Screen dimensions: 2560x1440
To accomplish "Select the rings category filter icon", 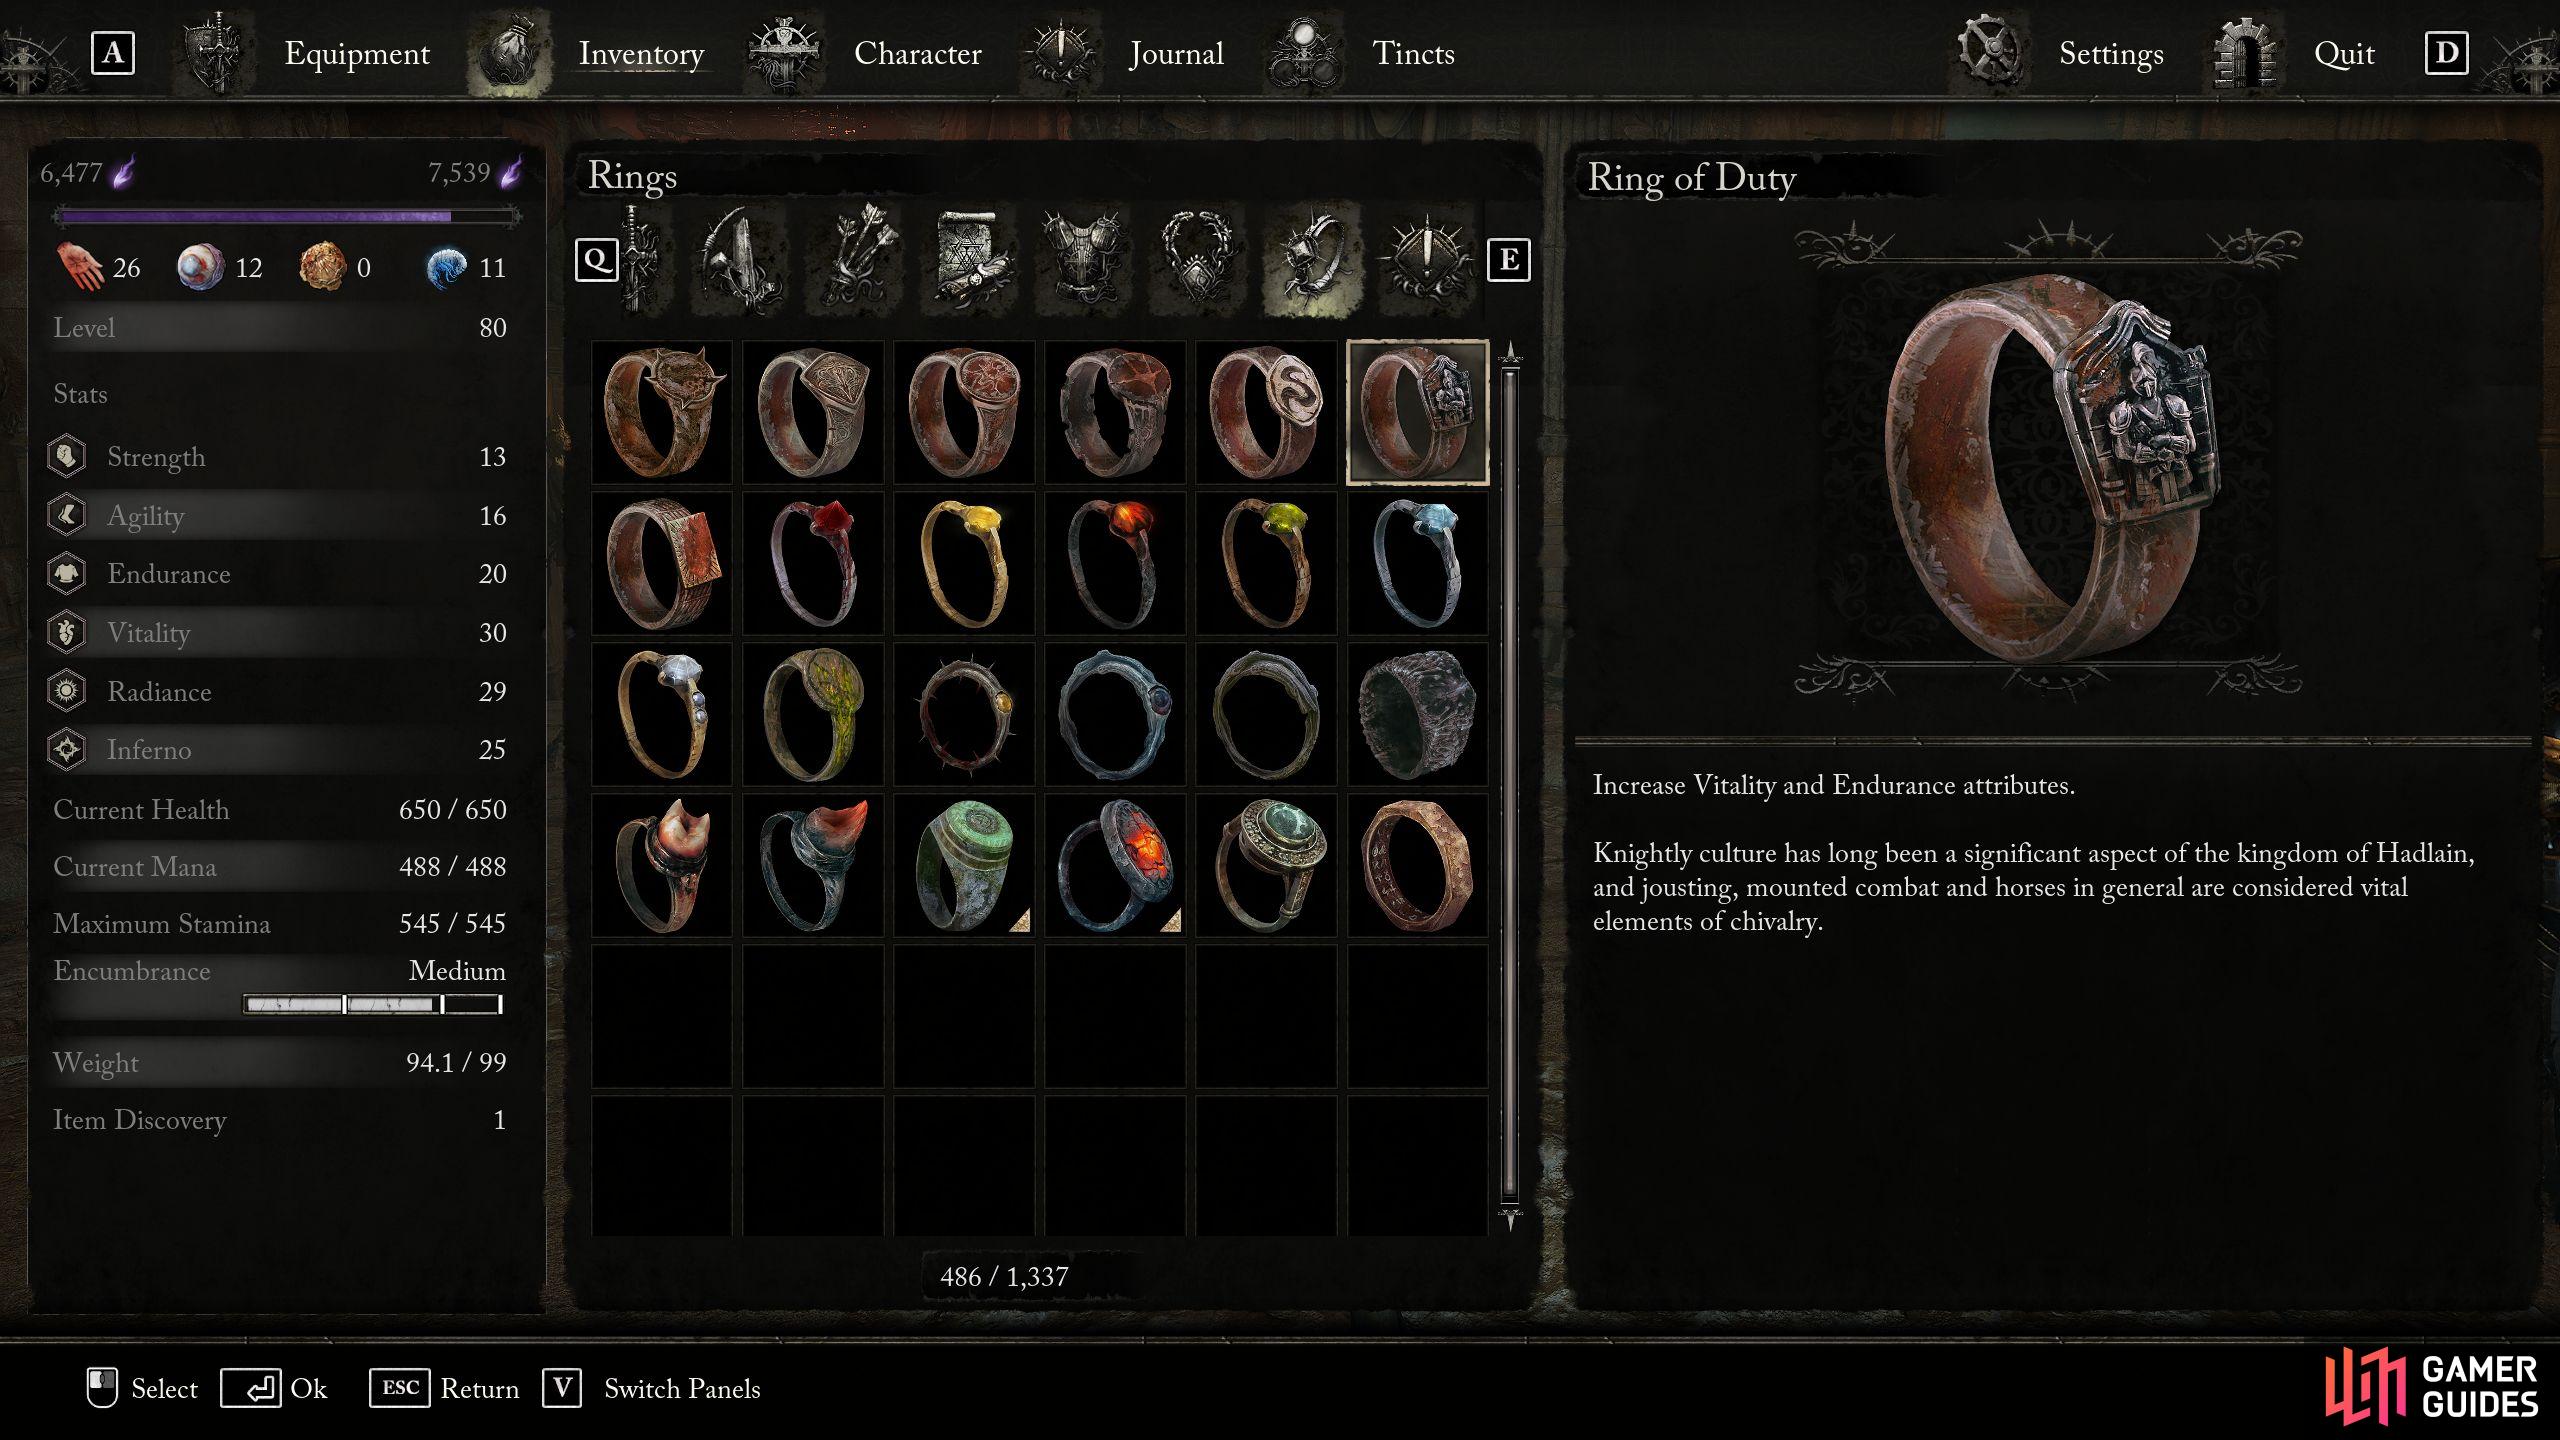I will [1312, 258].
